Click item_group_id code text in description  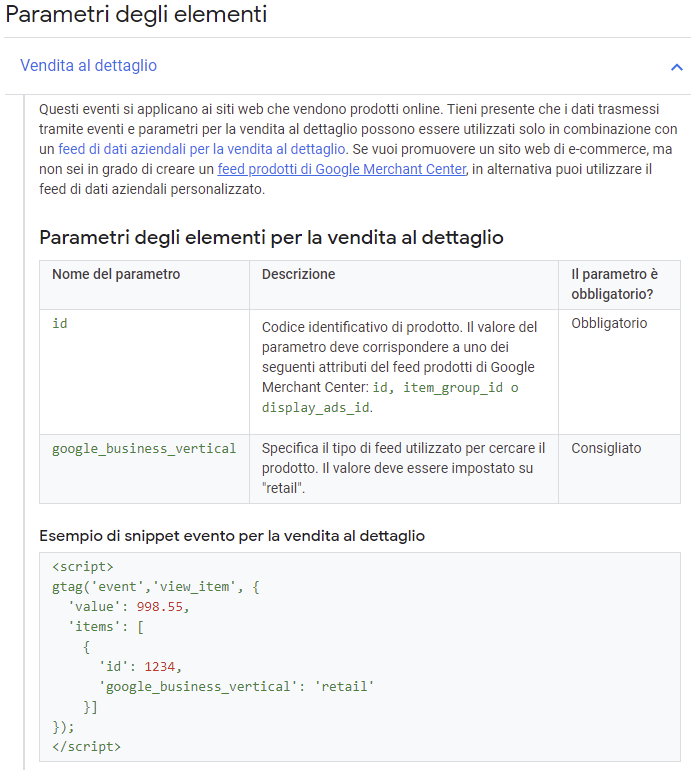[x=452, y=388]
